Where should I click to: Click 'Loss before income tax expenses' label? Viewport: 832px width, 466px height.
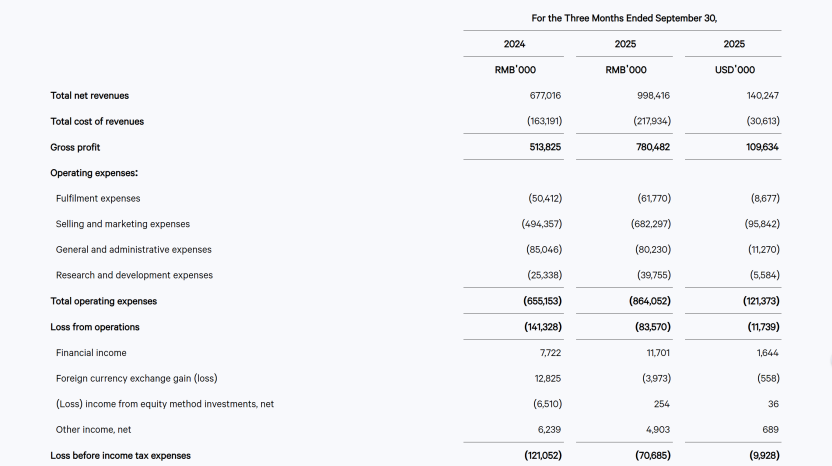120,456
